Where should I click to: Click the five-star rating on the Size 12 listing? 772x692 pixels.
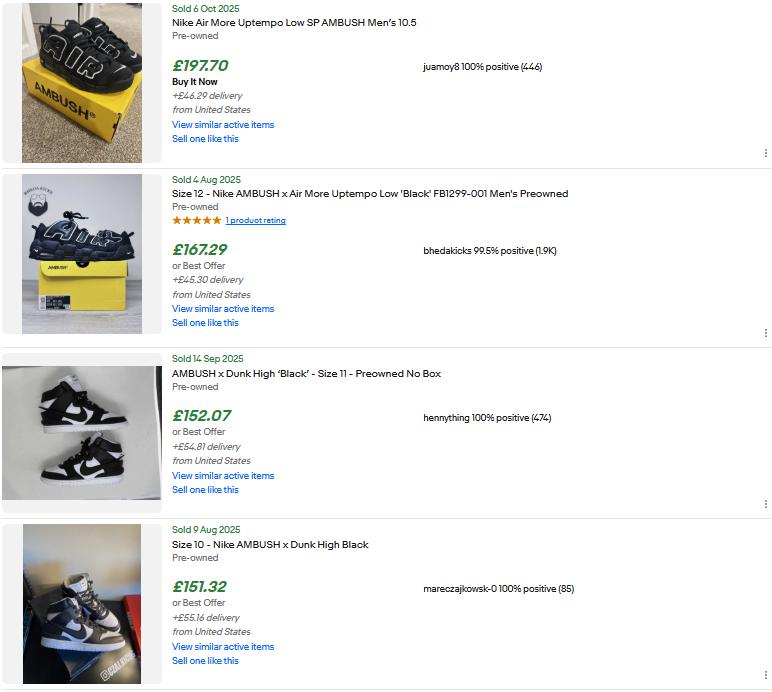coord(197,220)
